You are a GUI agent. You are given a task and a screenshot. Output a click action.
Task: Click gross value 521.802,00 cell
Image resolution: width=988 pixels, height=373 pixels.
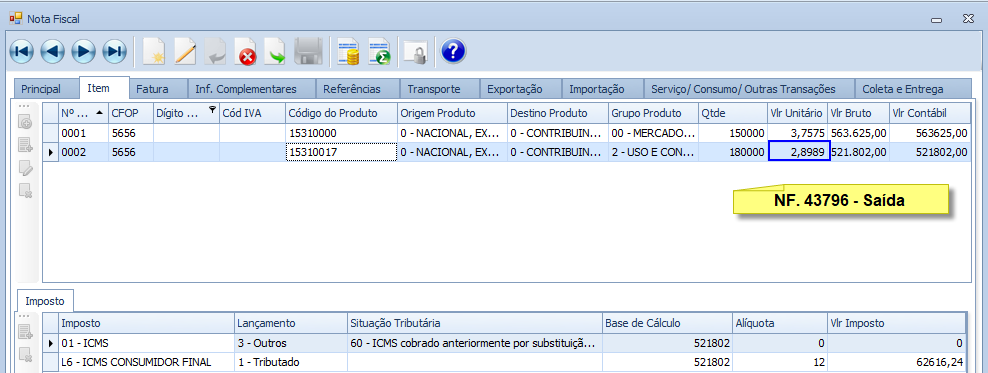tap(859, 152)
